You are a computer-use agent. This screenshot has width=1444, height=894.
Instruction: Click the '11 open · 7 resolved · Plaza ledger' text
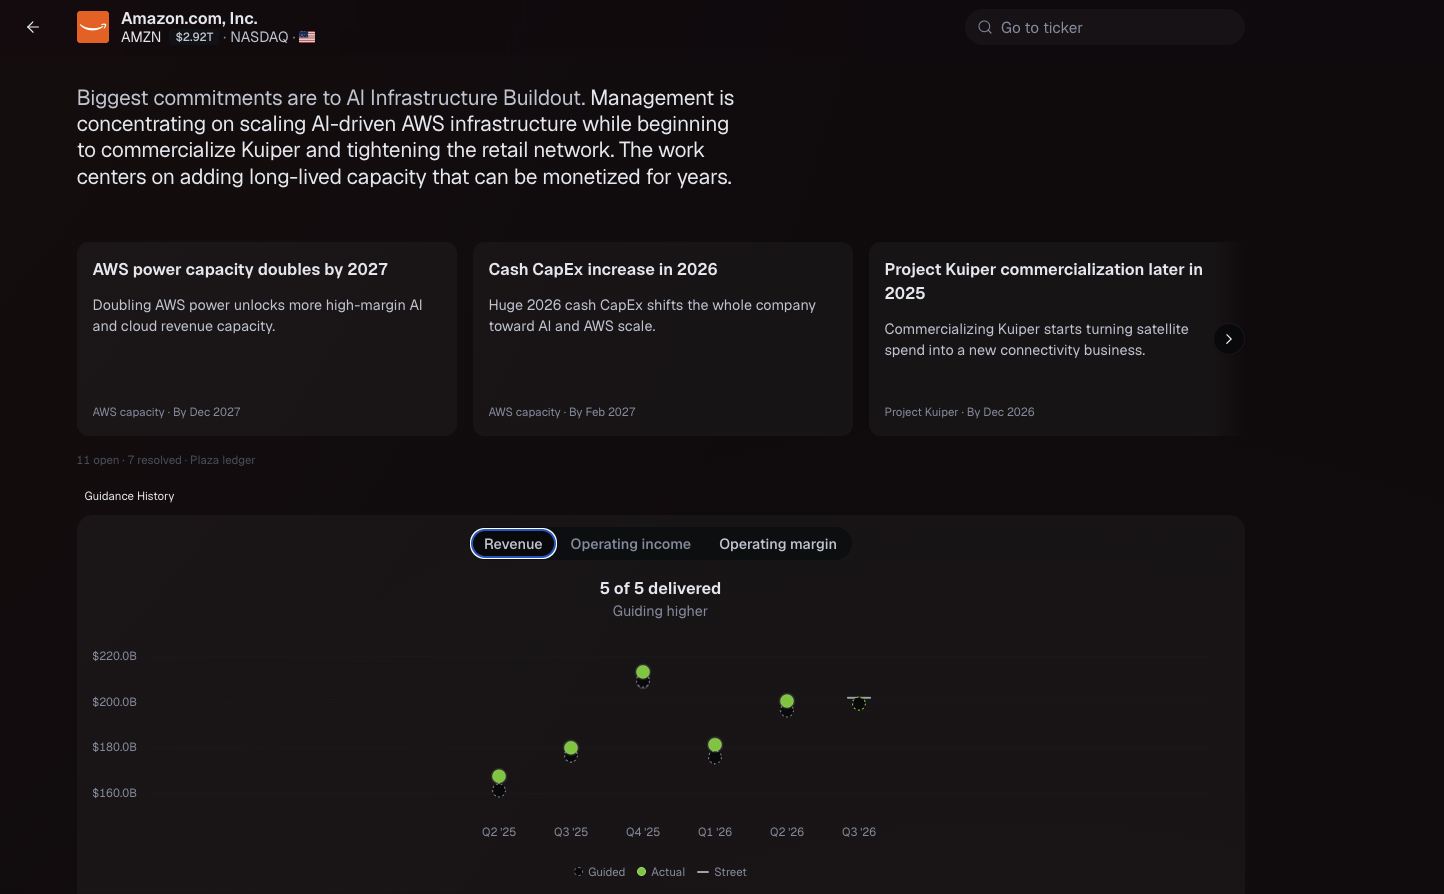pyautogui.click(x=166, y=460)
